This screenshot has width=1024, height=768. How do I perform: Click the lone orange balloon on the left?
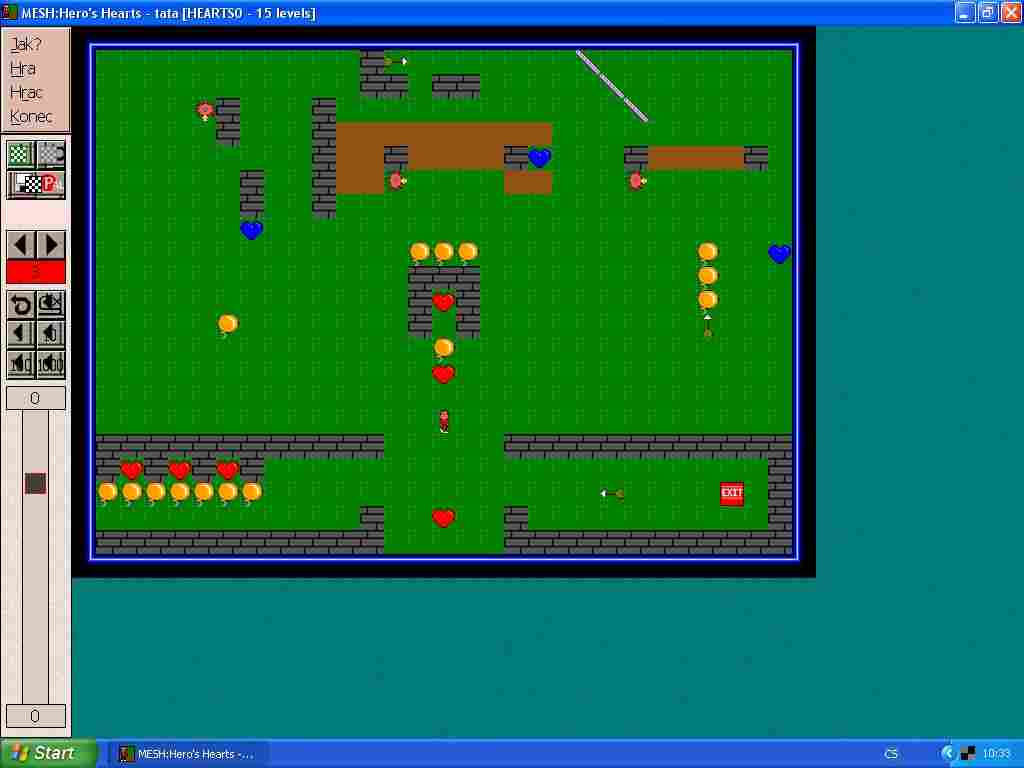click(x=227, y=324)
